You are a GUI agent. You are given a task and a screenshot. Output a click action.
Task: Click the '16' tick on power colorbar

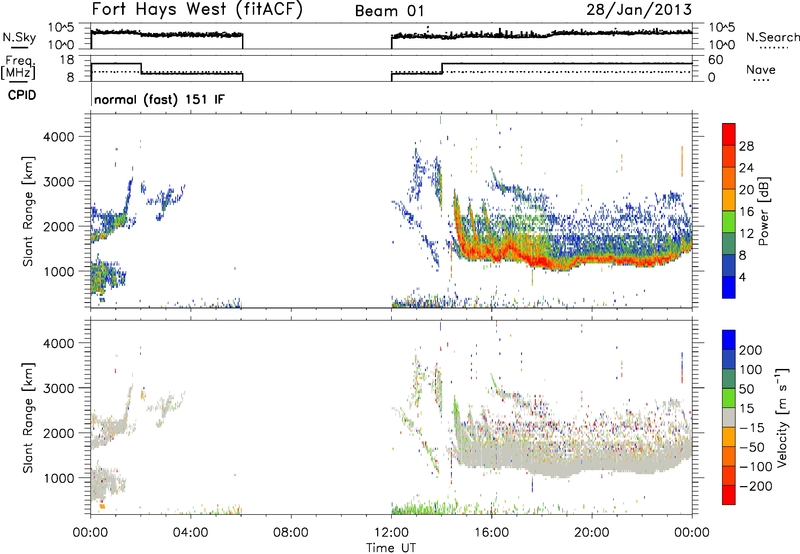[746, 212]
